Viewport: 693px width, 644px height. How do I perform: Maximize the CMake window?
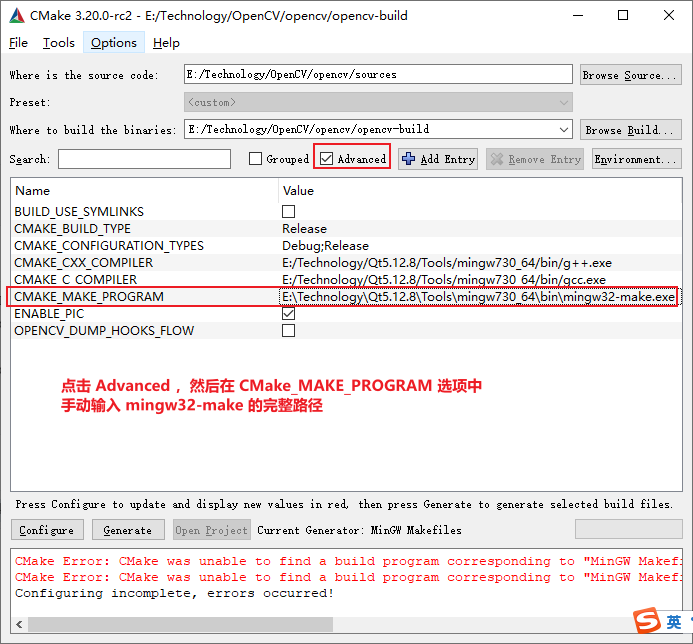[x=623, y=15]
